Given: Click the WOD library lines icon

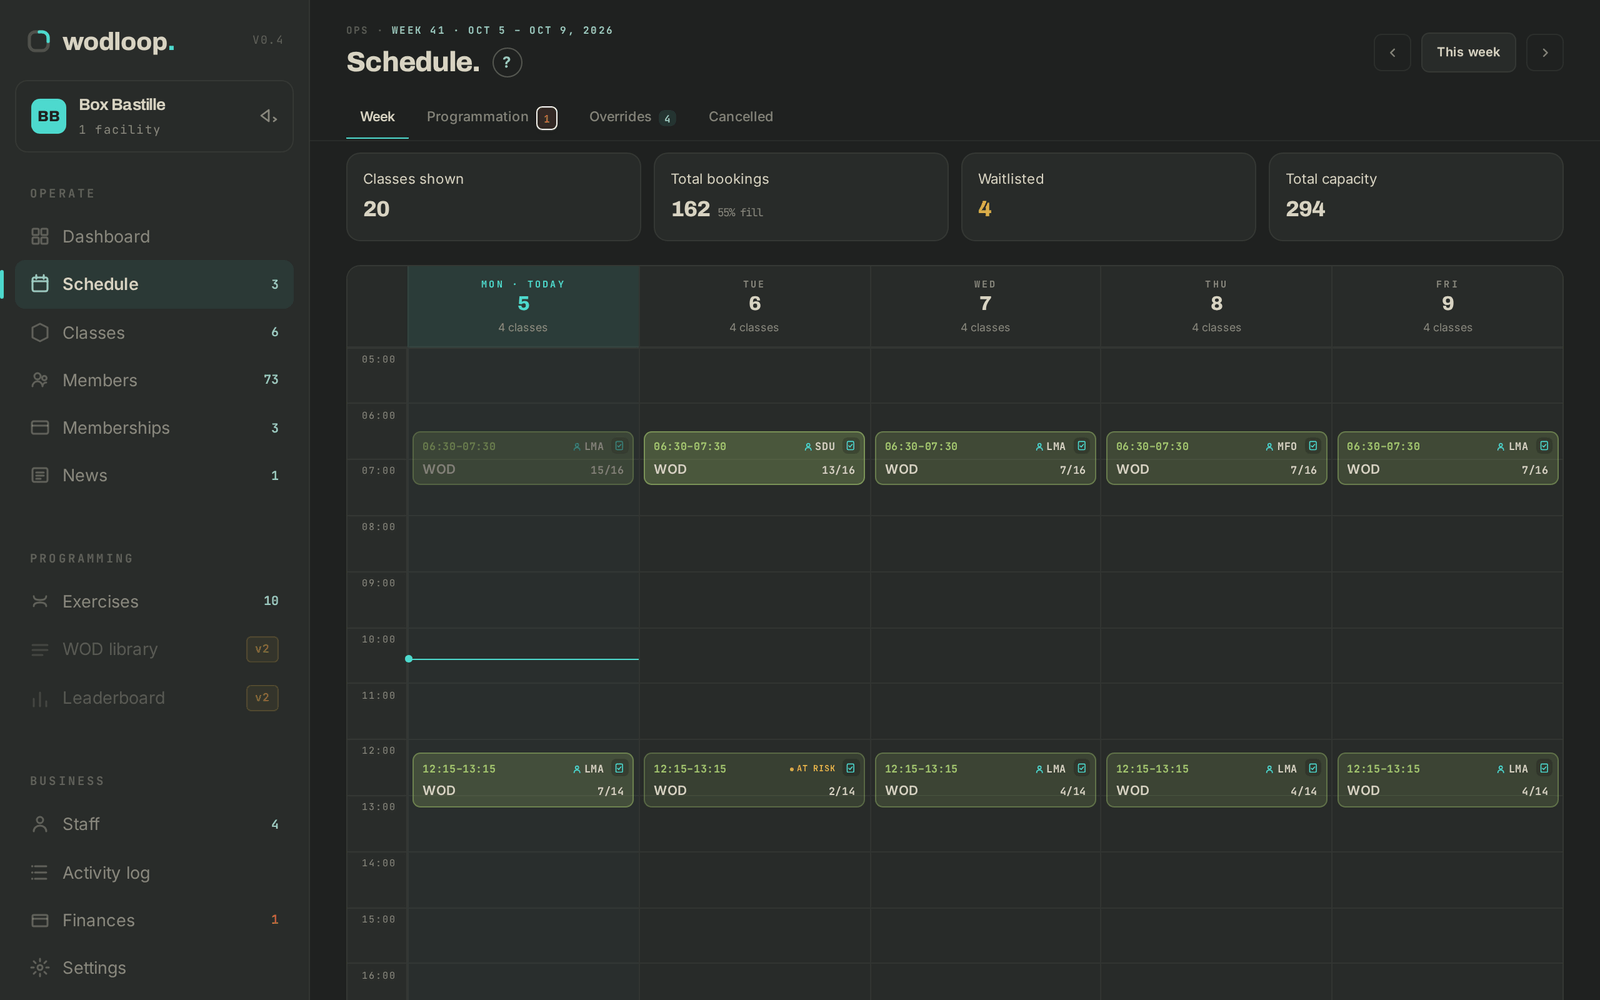Looking at the screenshot, I should pyautogui.click(x=40, y=650).
